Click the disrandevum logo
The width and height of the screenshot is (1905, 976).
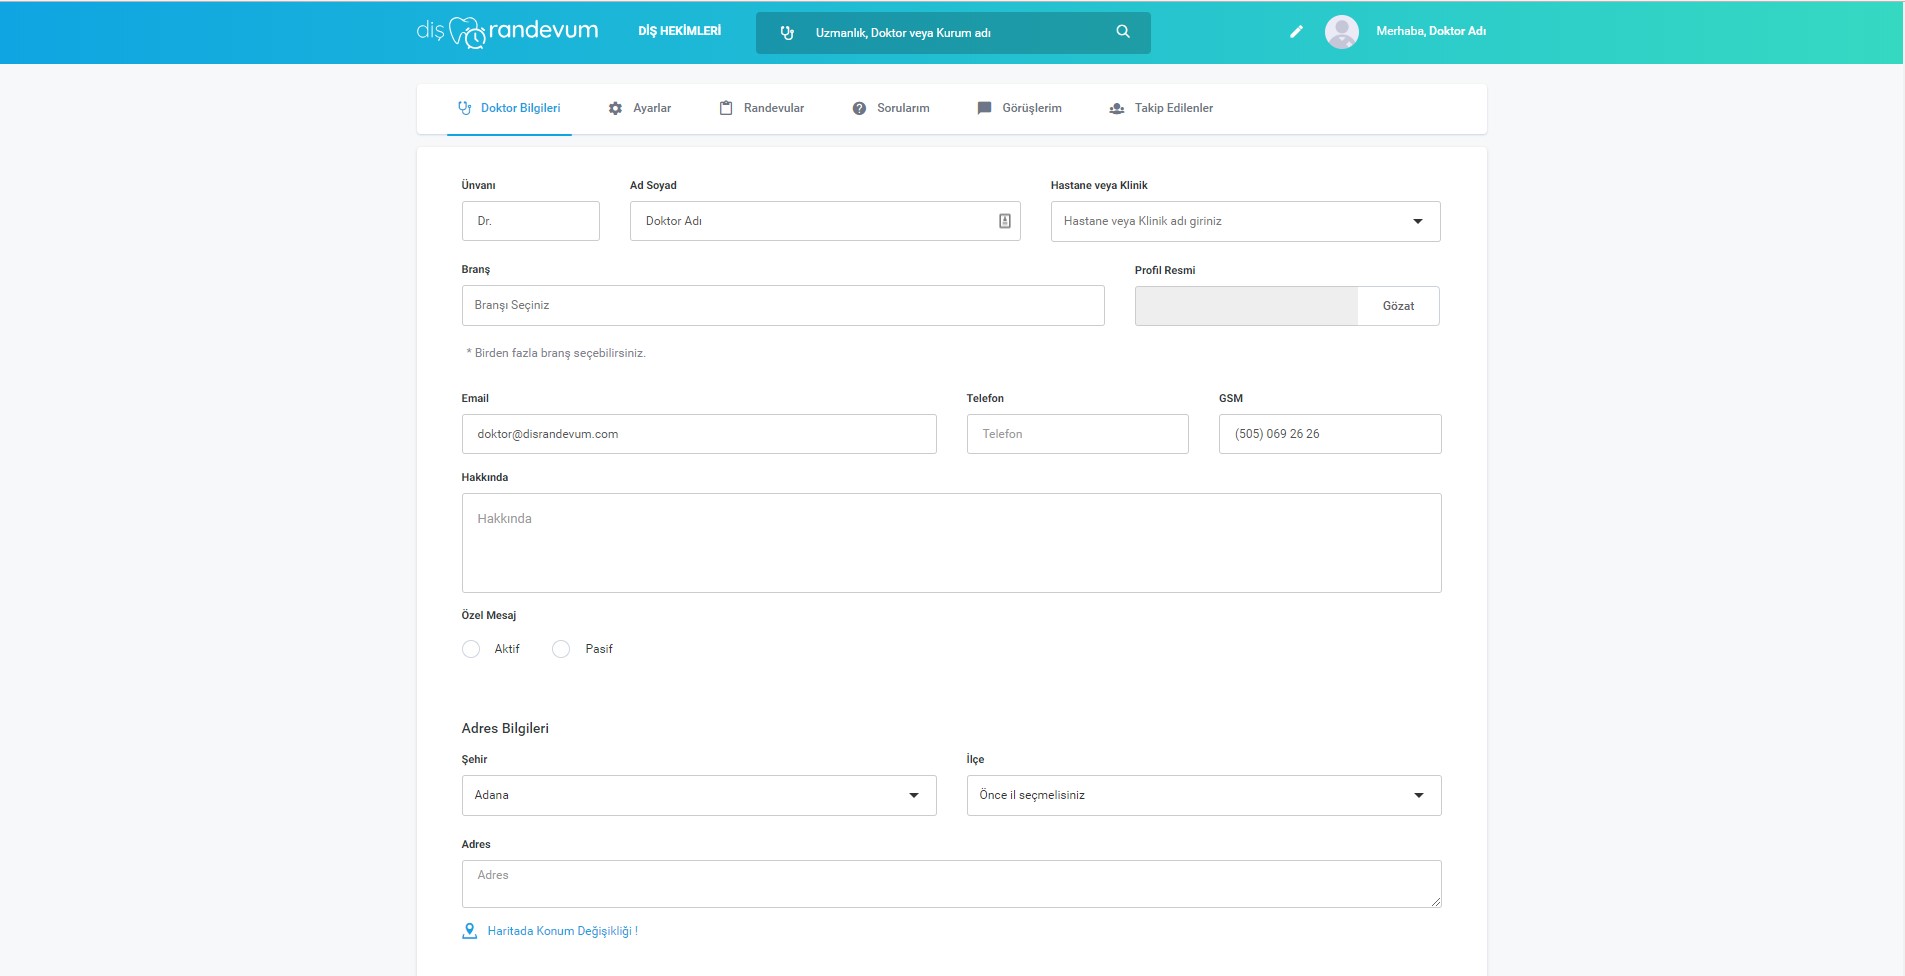click(507, 32)
